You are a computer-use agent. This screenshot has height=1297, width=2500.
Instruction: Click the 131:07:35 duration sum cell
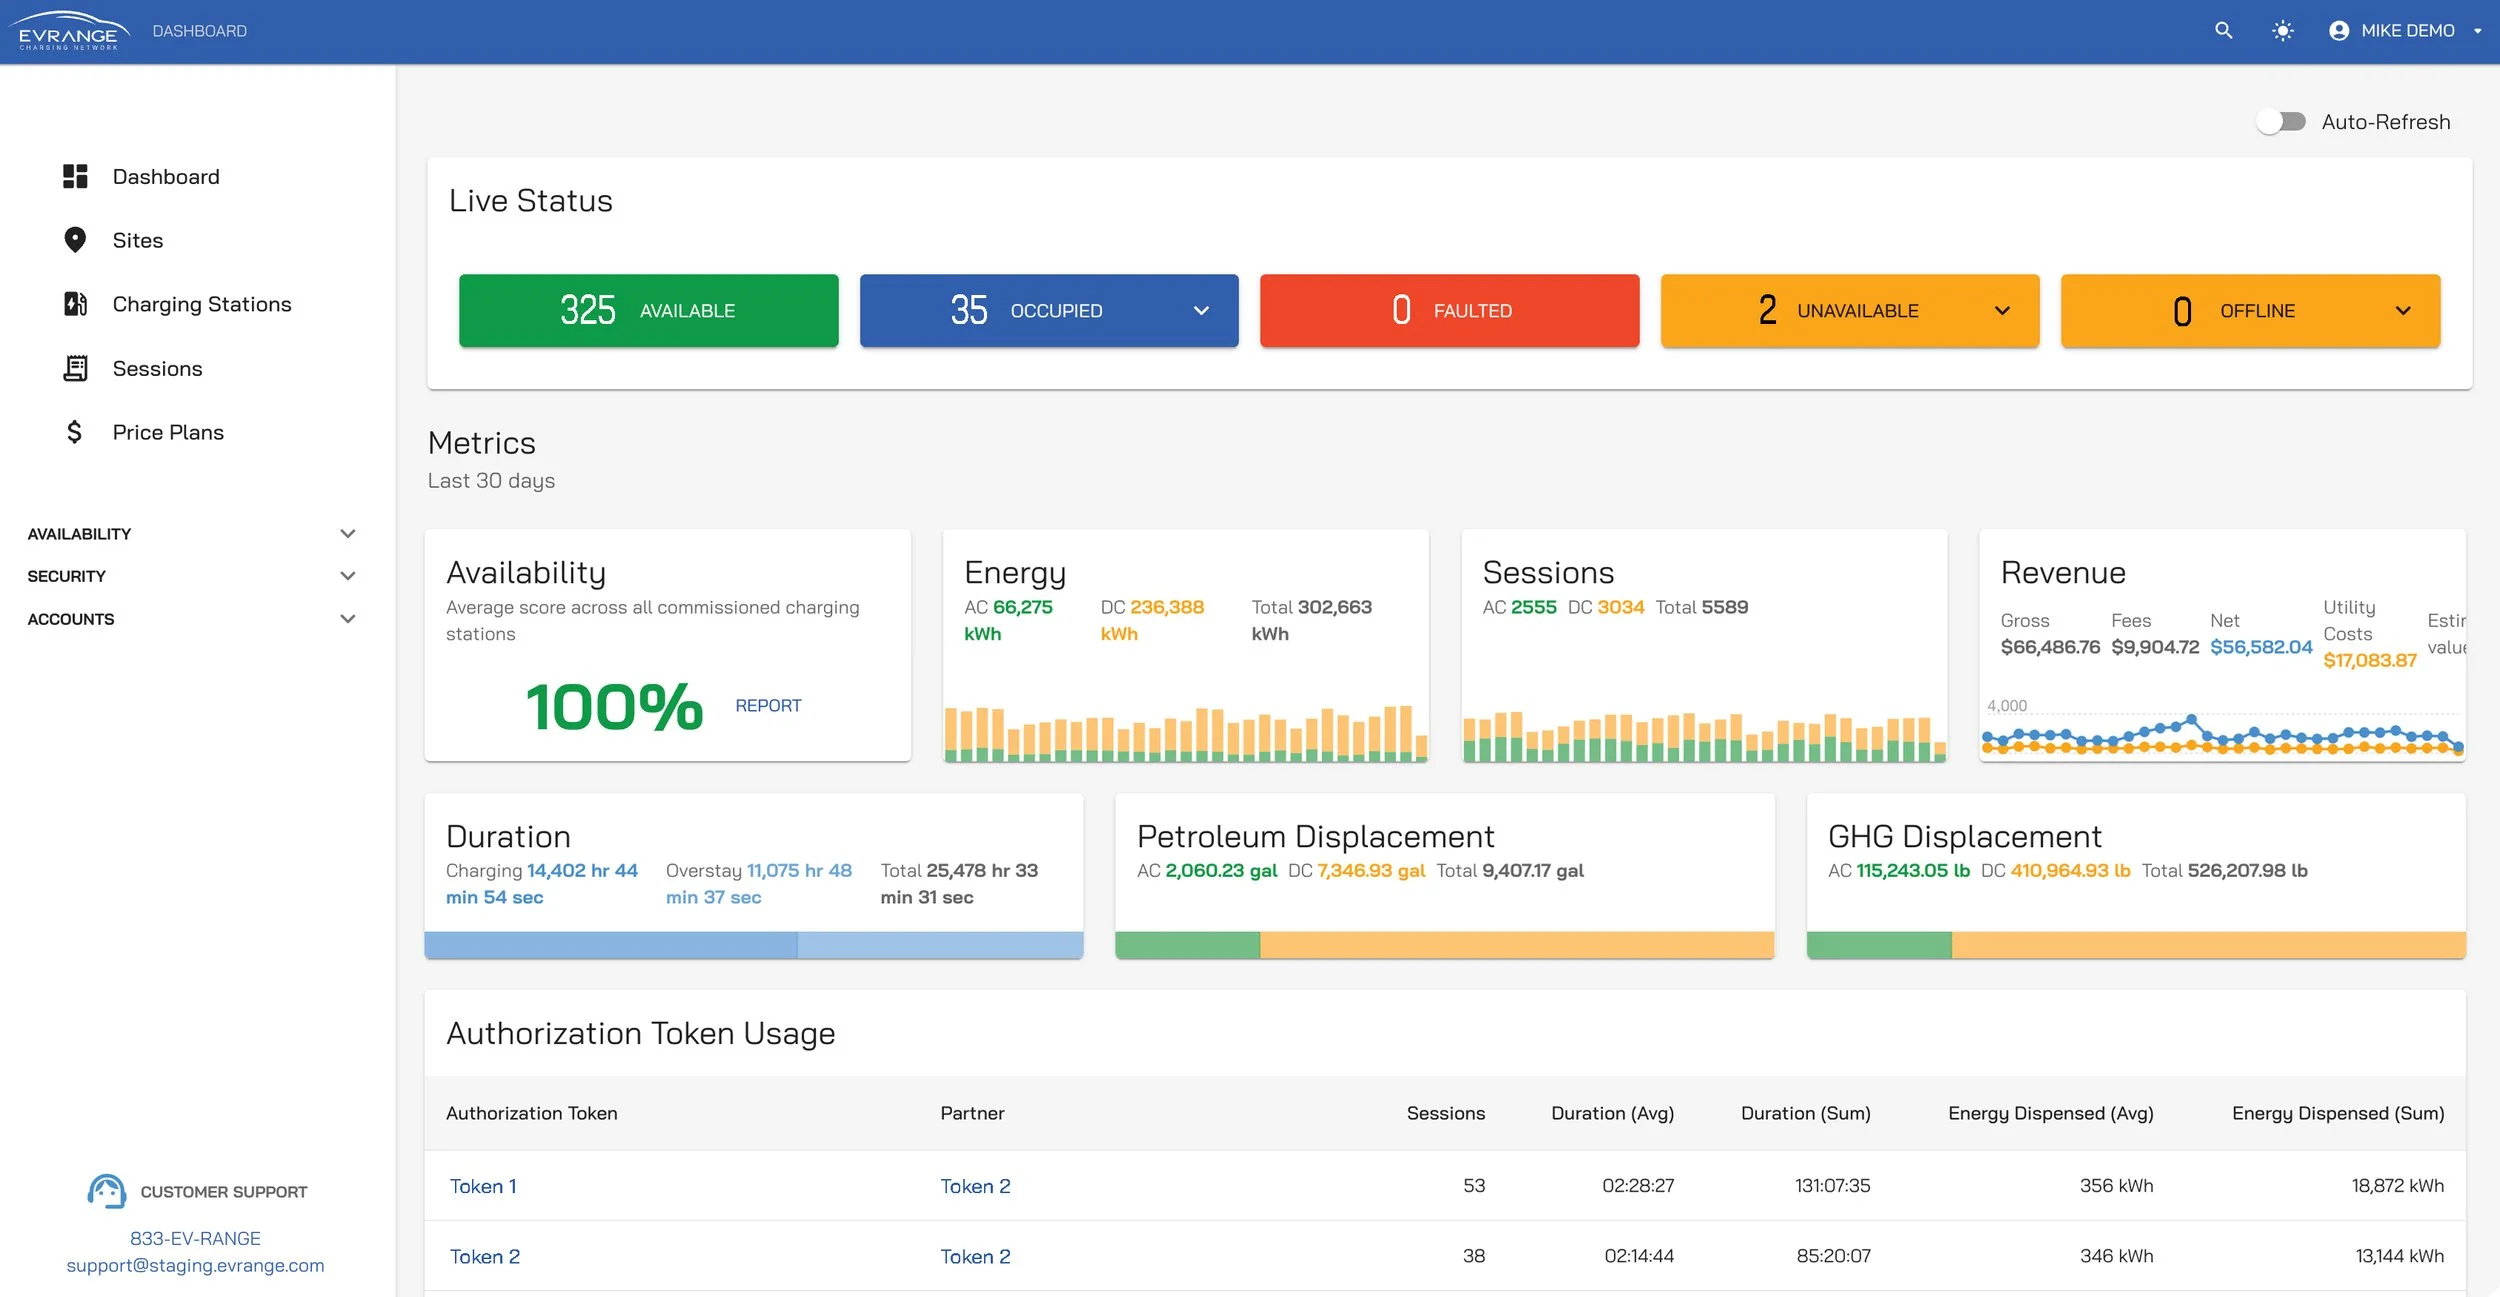[1832, 1186]
